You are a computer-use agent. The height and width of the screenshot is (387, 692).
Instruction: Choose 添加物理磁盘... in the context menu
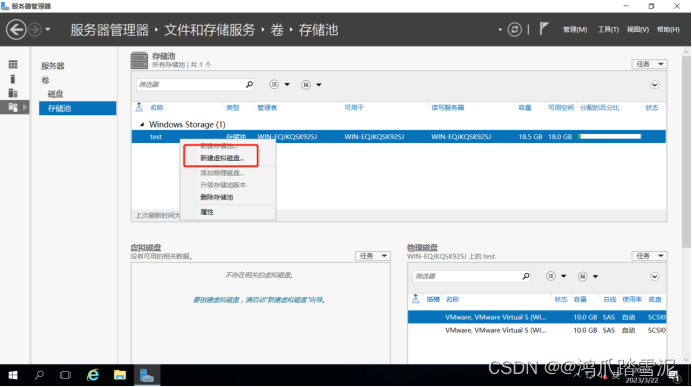pos(222,173)
